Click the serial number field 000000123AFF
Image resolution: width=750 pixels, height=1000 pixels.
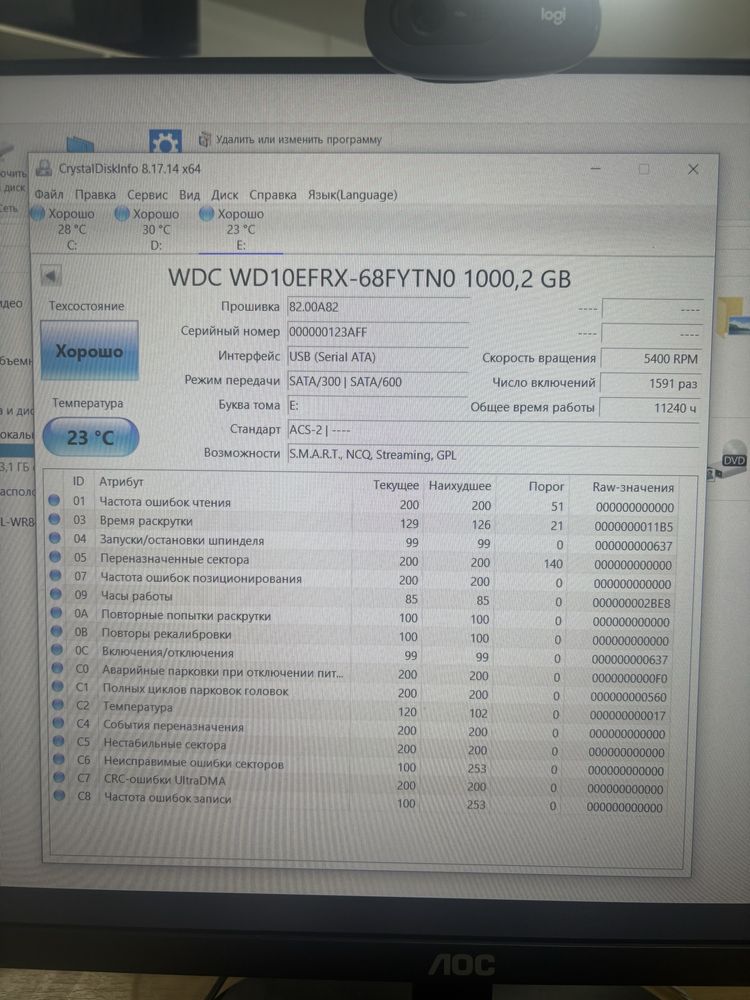(x=378, y=332)
